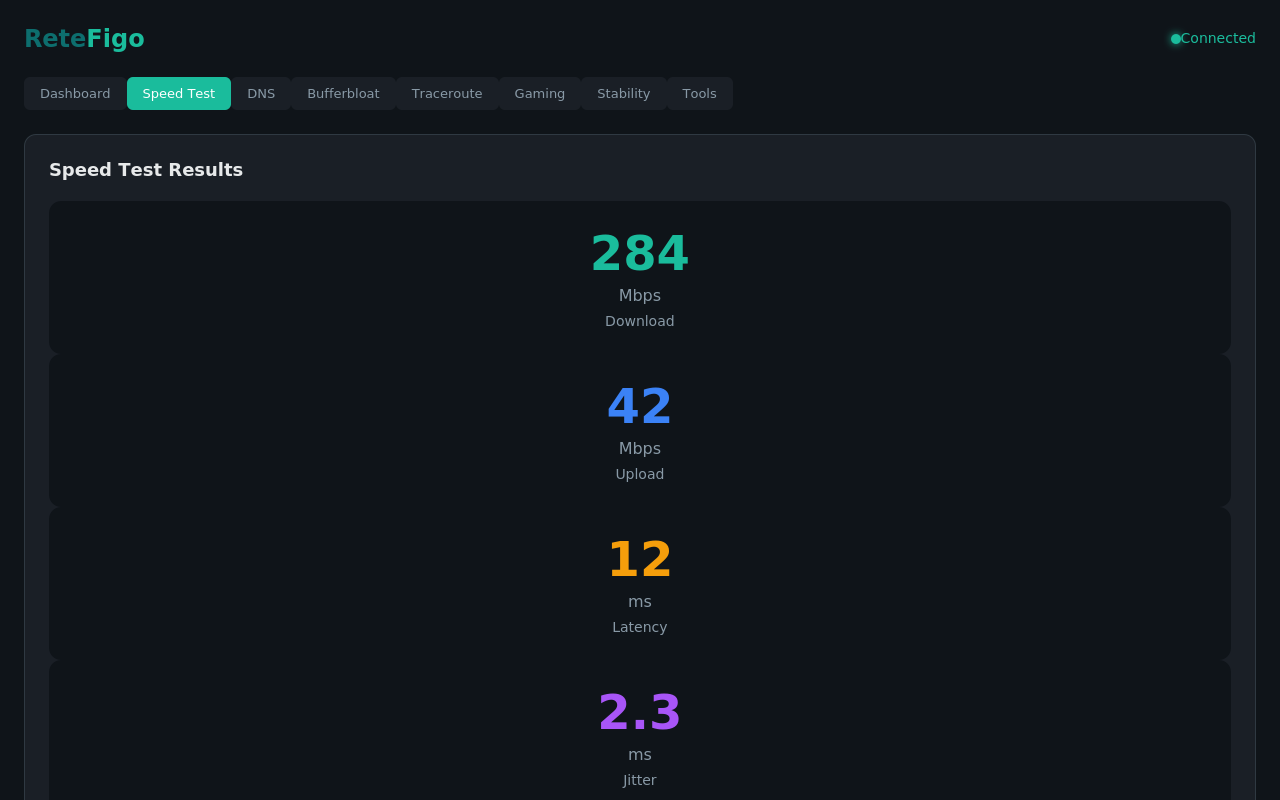1280x800 pixels.
Task: Select the 12 latency value
Action: click(640, 560)
